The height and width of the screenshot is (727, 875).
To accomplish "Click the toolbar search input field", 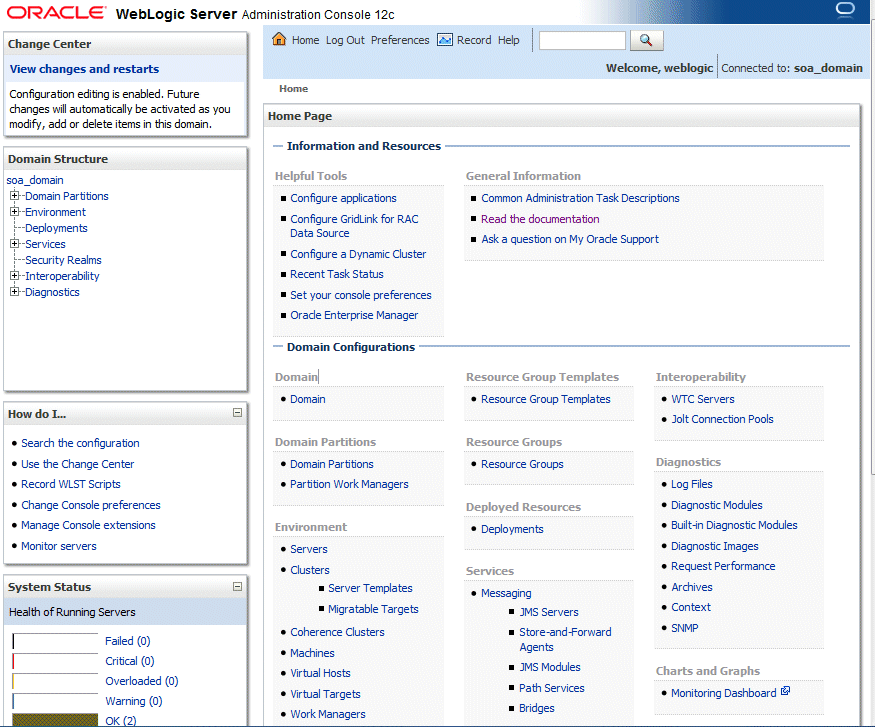I will [x=582, y=40].
